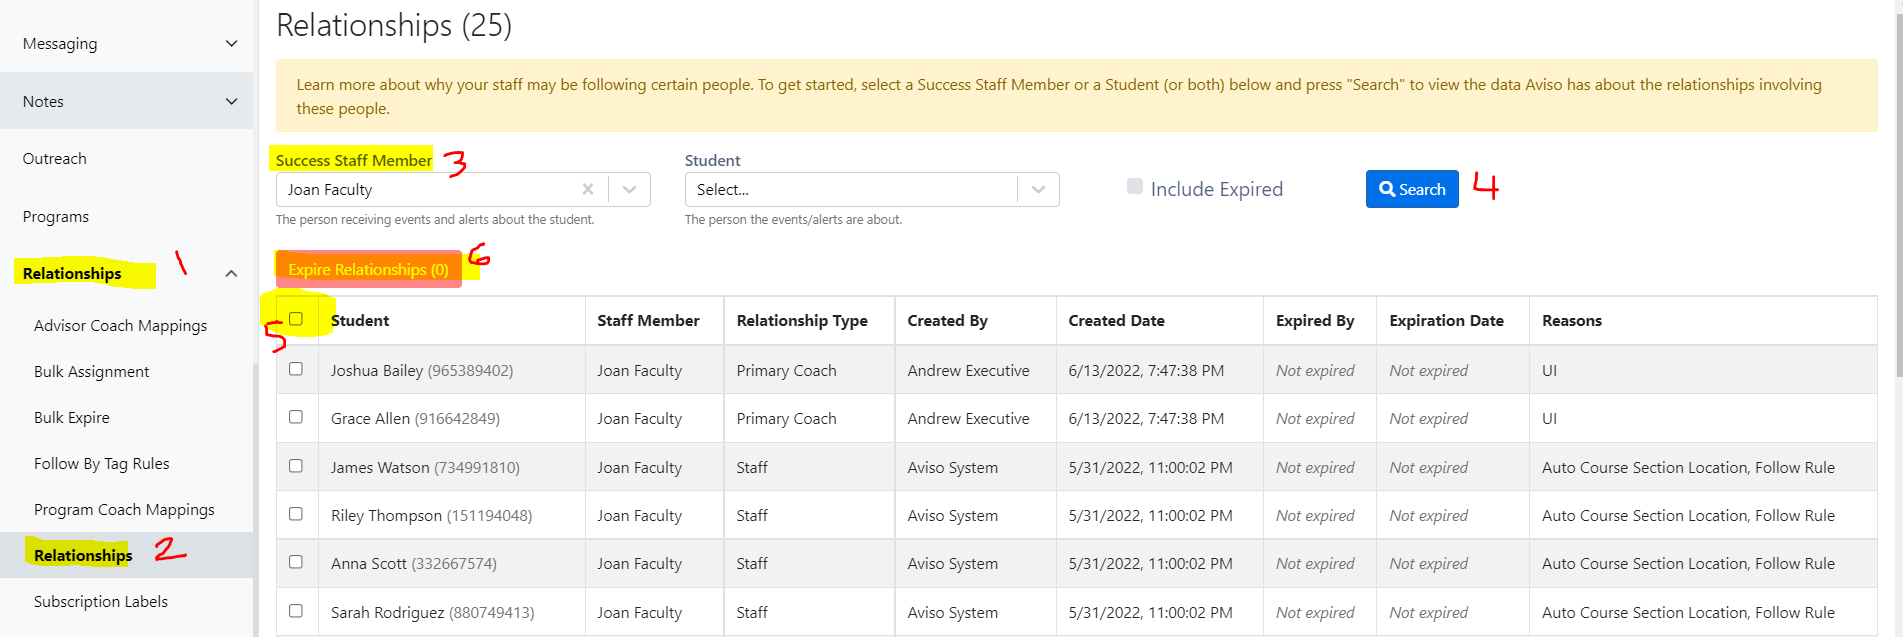The image size is (1903, 637).
Task: Enable the Include Expired checkbox
Action: click(x=1135, y=186)
